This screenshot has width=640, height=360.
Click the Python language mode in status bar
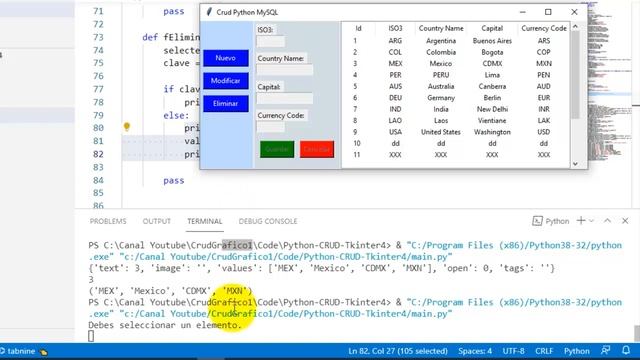tap(576, 351)
